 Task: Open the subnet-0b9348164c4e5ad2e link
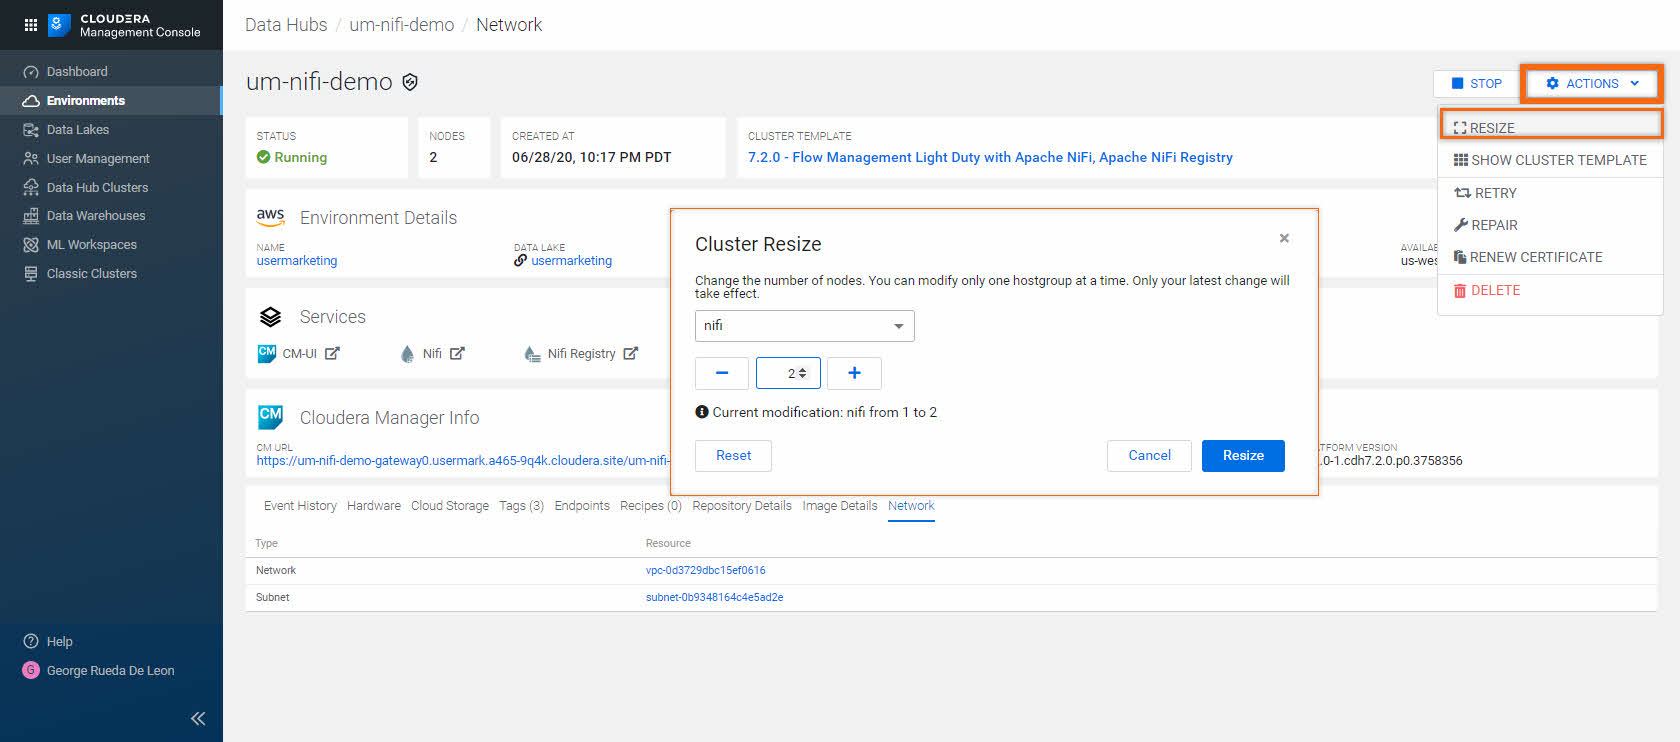(715, 598)
